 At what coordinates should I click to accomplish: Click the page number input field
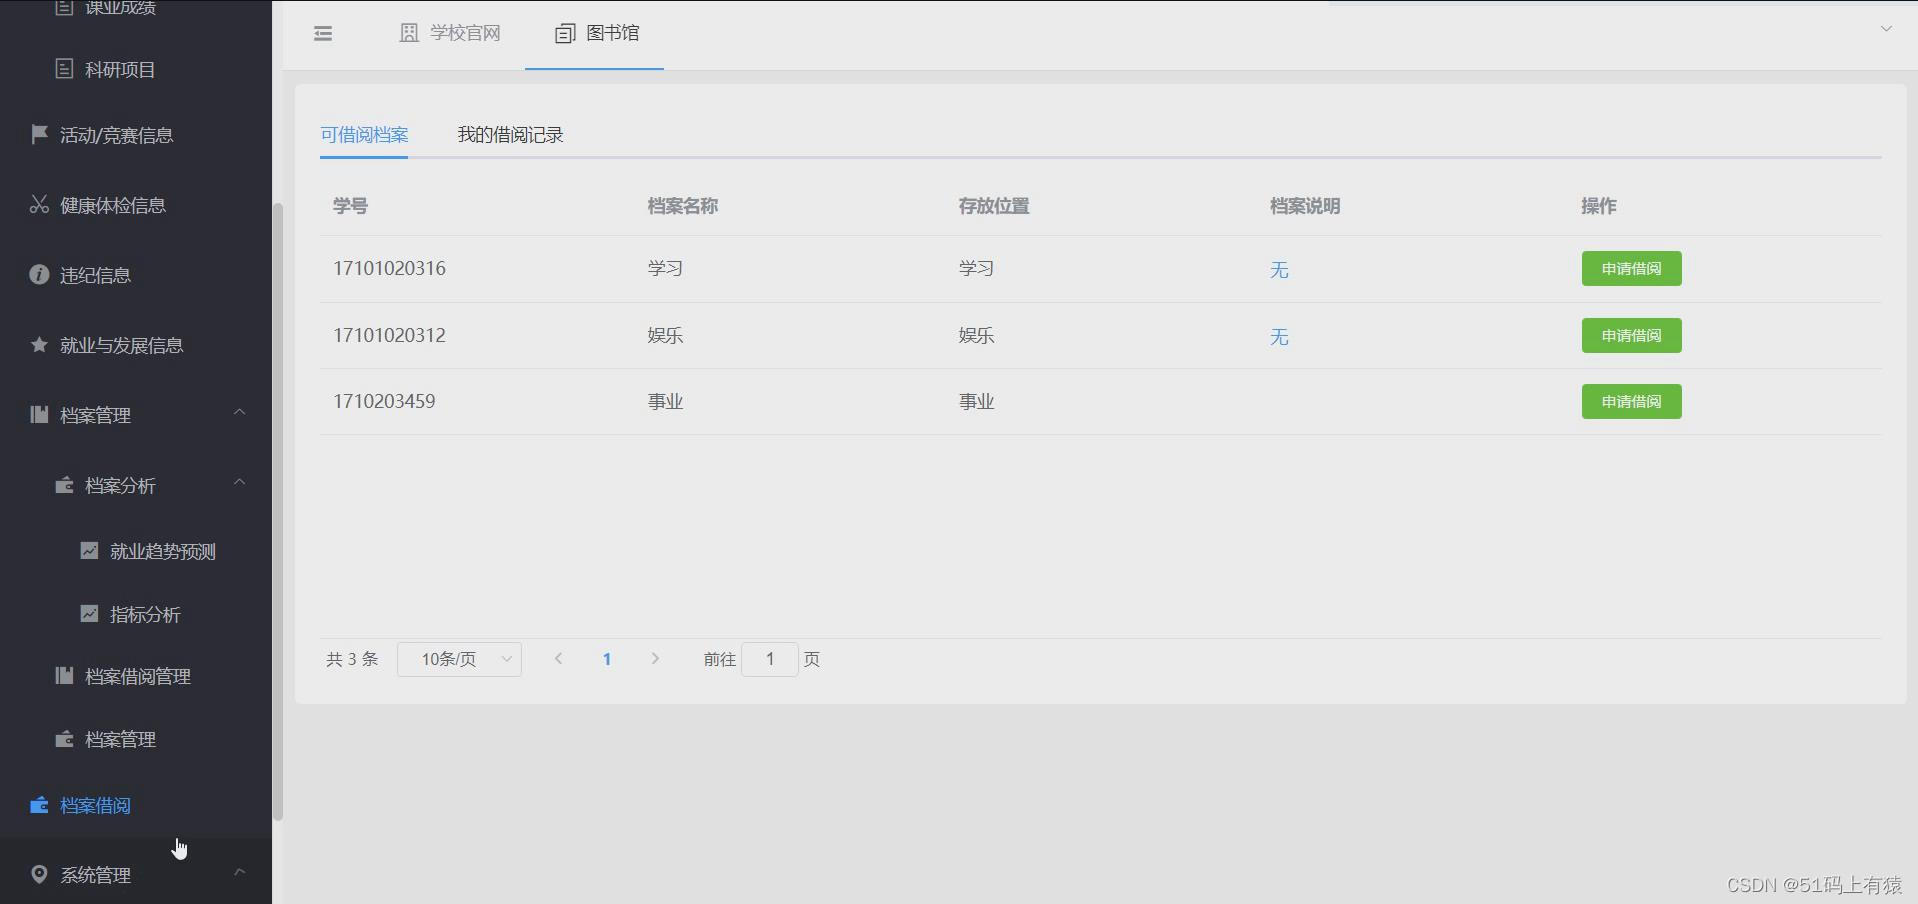[769, 659]
